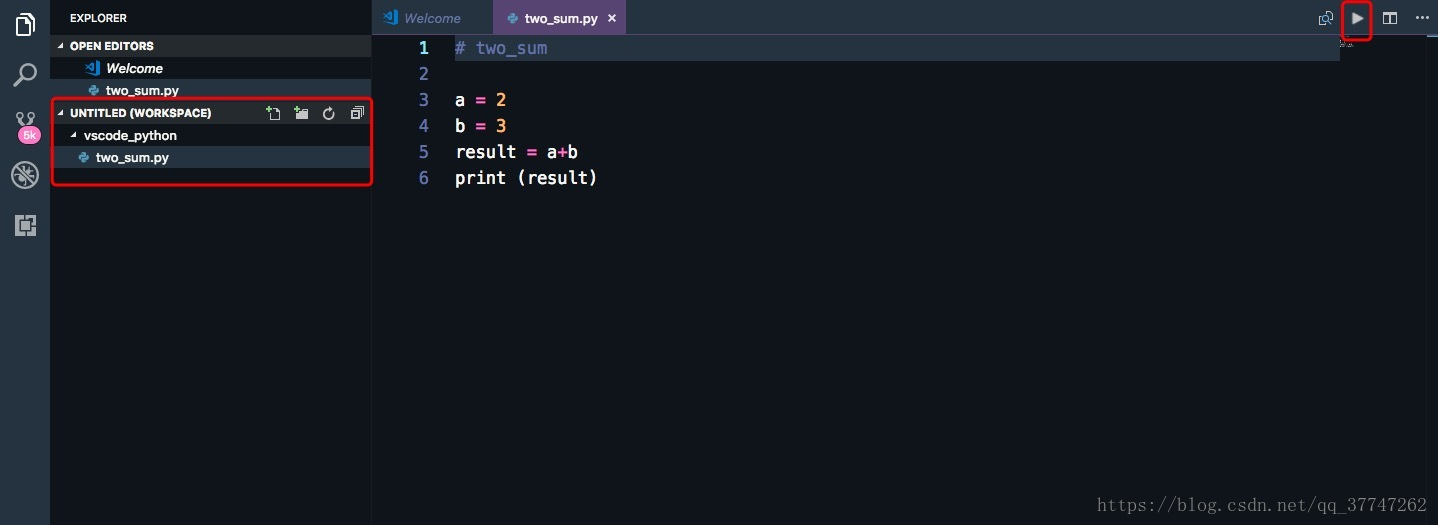Click the New File icon in workspace header

(273, 113)
